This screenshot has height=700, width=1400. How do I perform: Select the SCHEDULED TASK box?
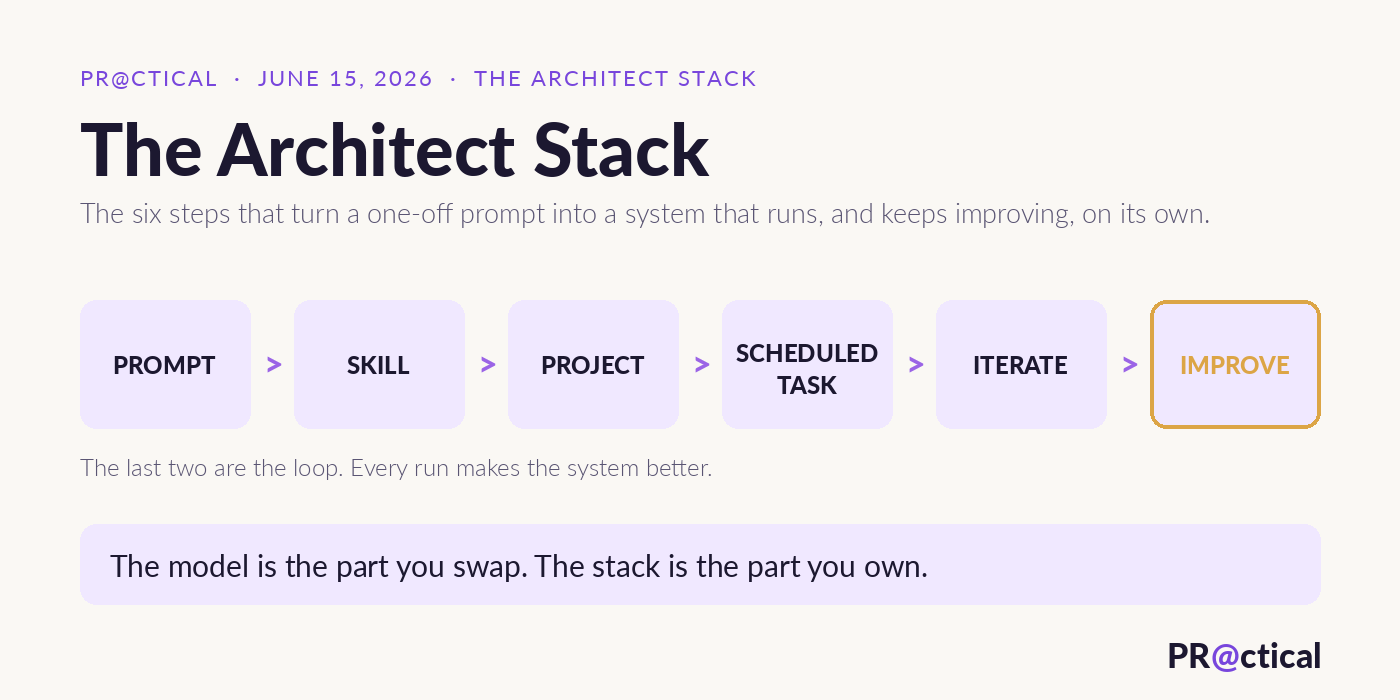tap(807, 365)
